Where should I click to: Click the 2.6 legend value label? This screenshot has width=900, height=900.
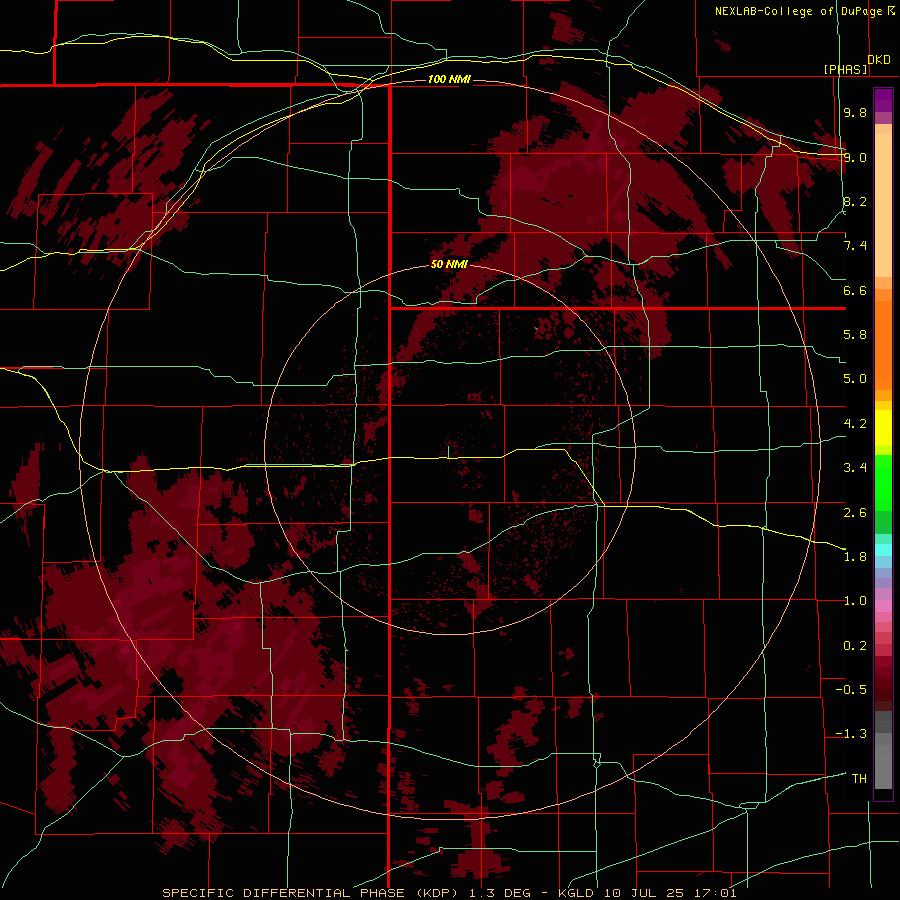[855, 512]
